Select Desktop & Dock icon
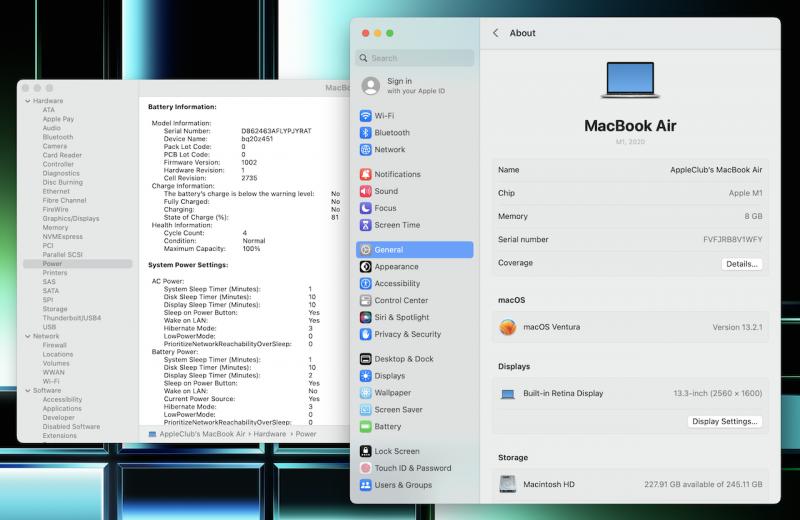 (365, 359)
